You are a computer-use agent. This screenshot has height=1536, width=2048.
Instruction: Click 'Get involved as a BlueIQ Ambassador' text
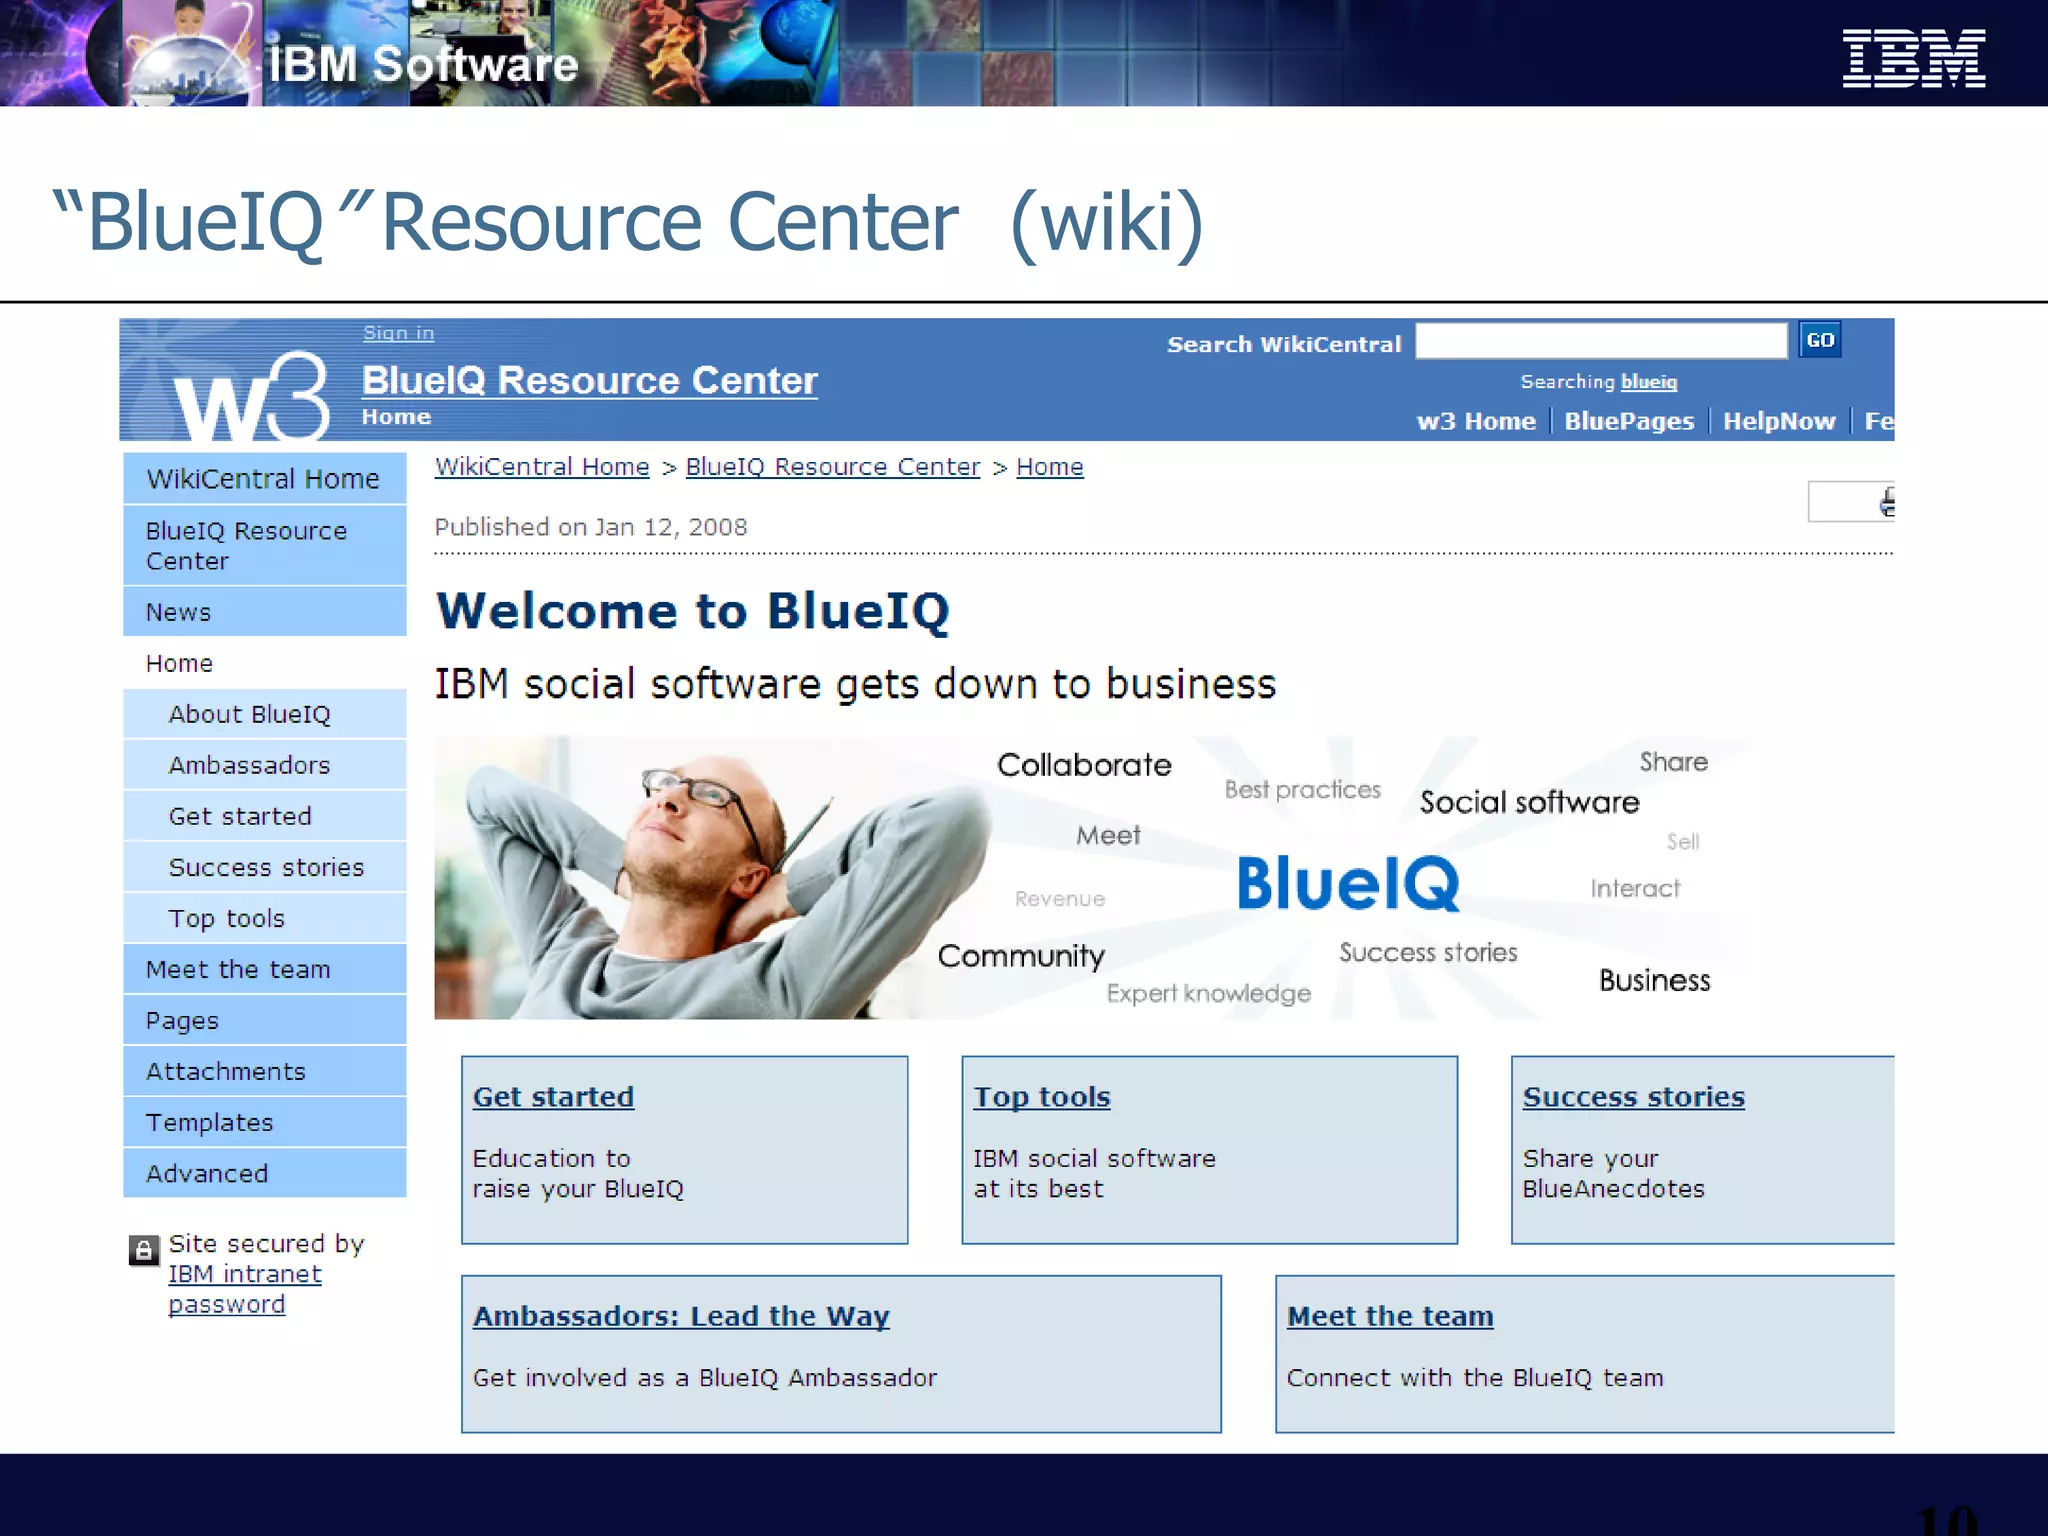(705, 1378)
